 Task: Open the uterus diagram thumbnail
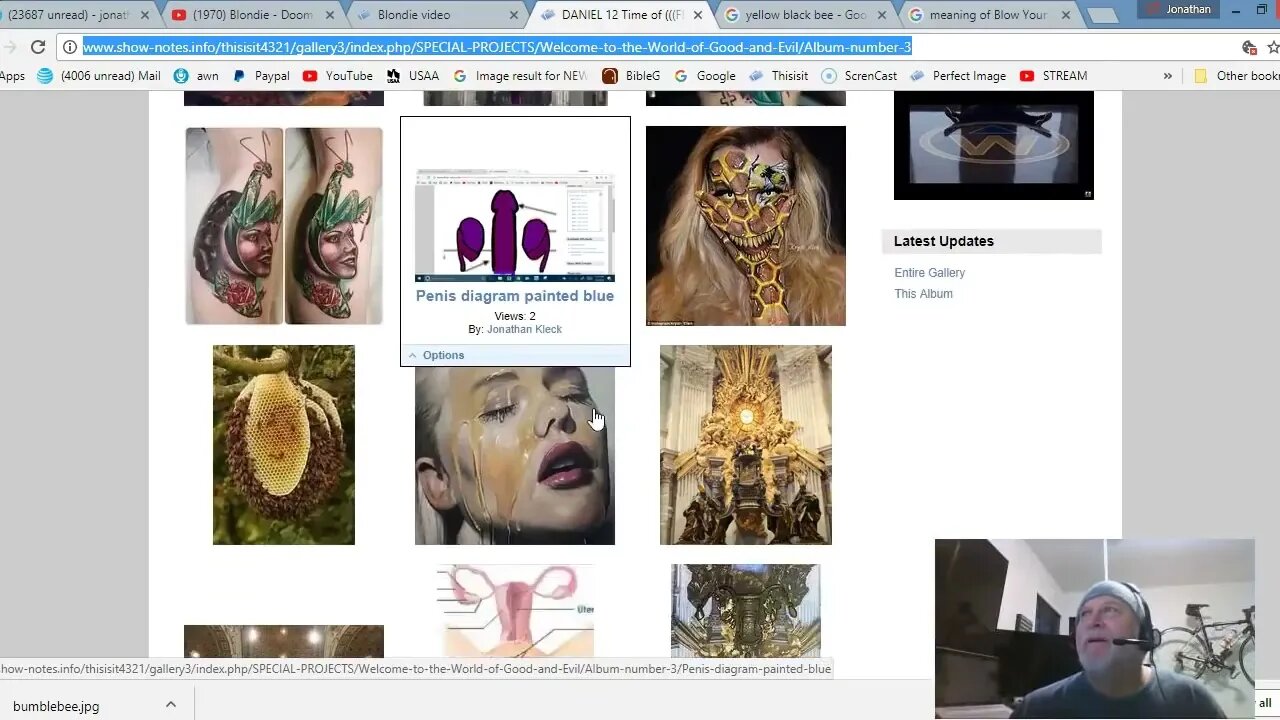515,611
